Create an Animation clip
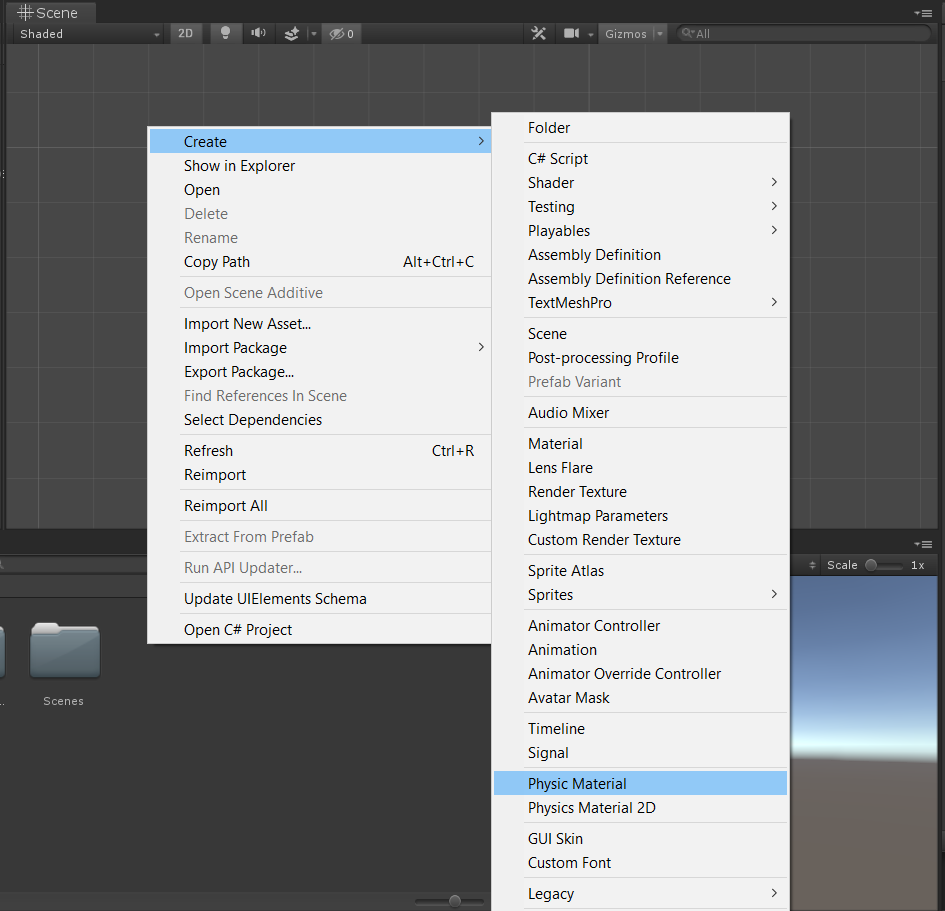 (640, 650)
